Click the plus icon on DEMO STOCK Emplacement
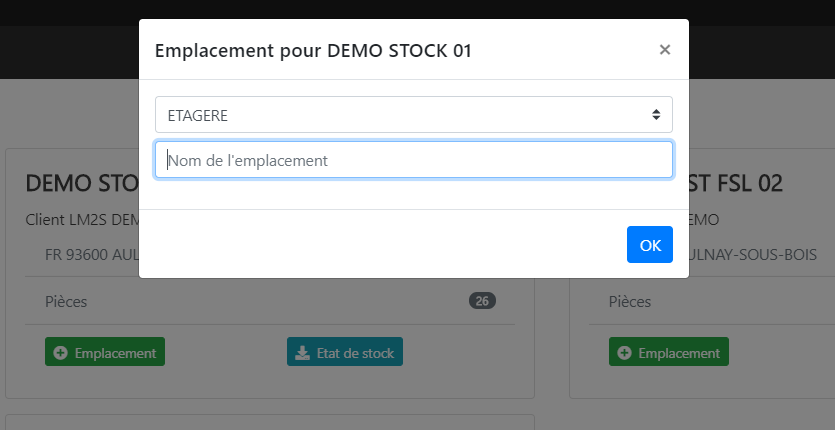 pyautogui.click(x=61, y=353)
